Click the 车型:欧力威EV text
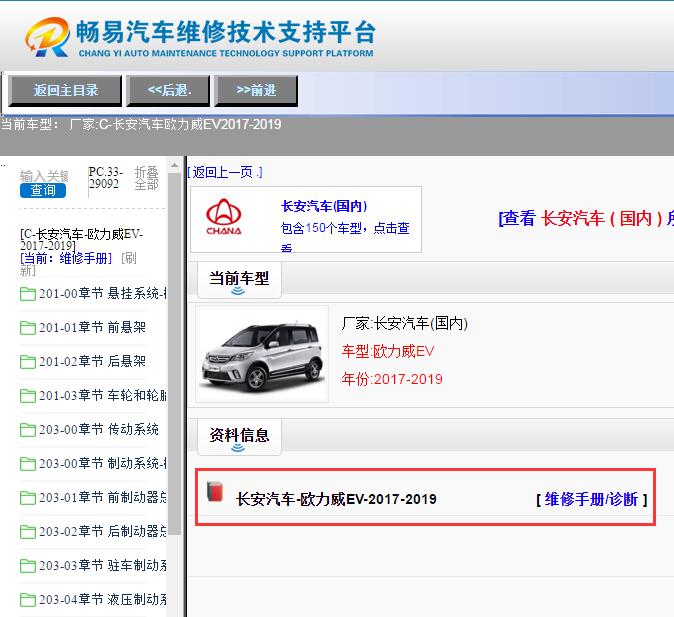Image resolution: width=674 pixels, height=617 pixels. 388,352
